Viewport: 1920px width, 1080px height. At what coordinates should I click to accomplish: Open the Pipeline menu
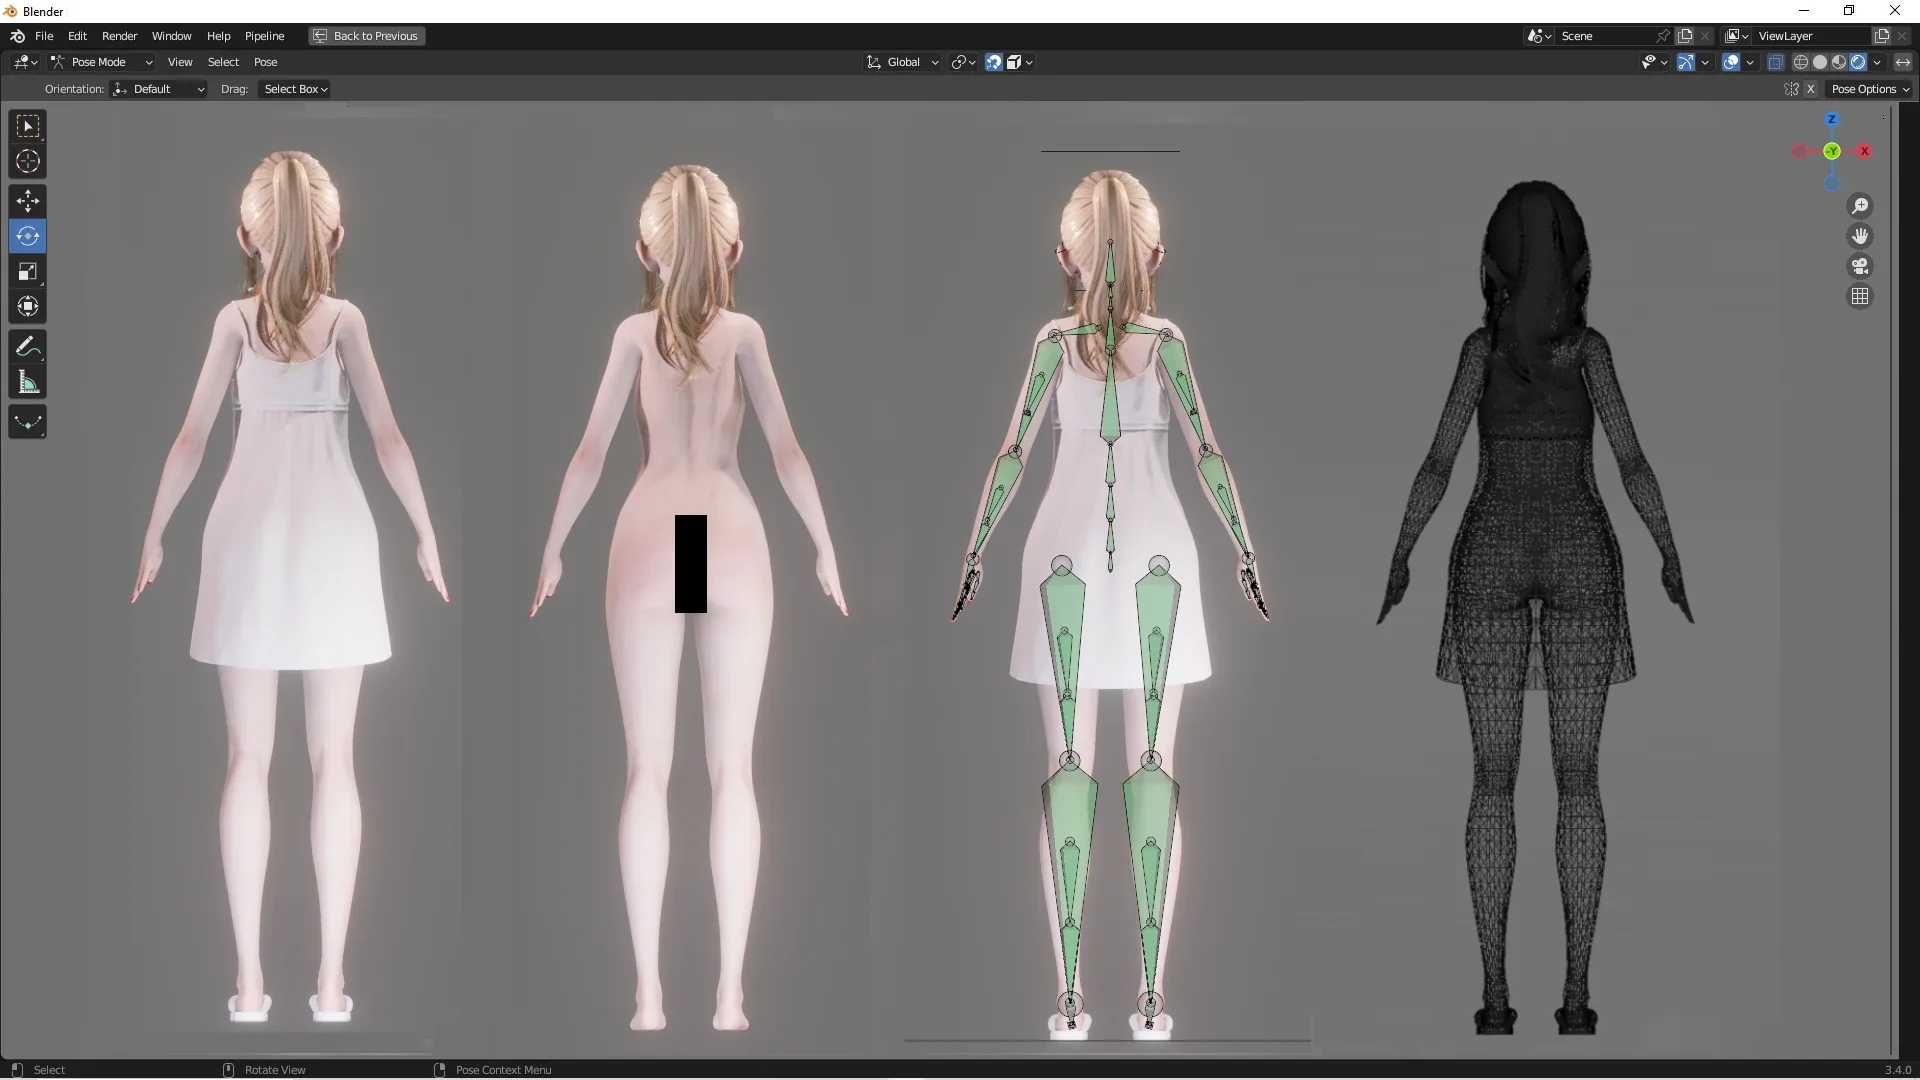coord(265,36)
